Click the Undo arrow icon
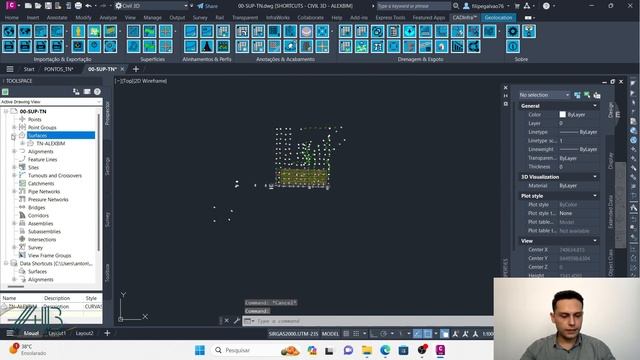This screenshot has width=640, height=360. coord(89,6)
